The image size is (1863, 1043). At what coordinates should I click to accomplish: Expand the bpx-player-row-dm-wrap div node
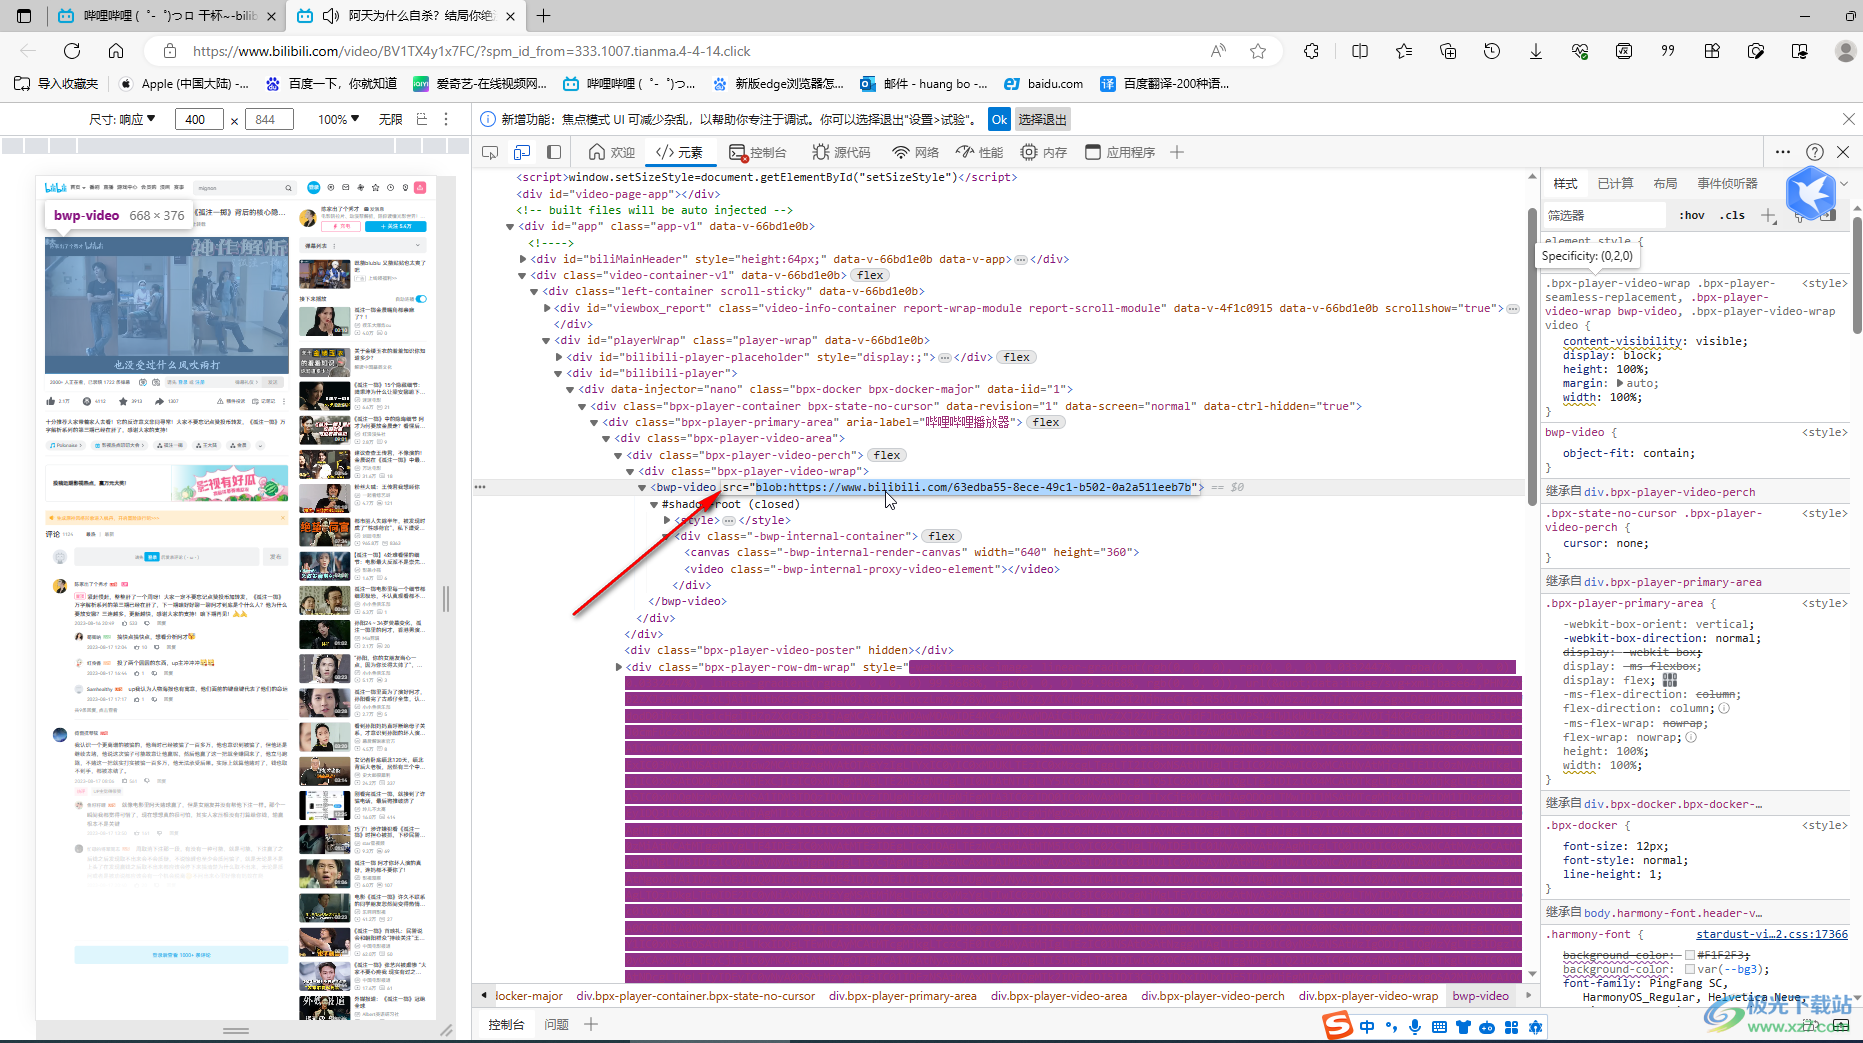[618, 667]
